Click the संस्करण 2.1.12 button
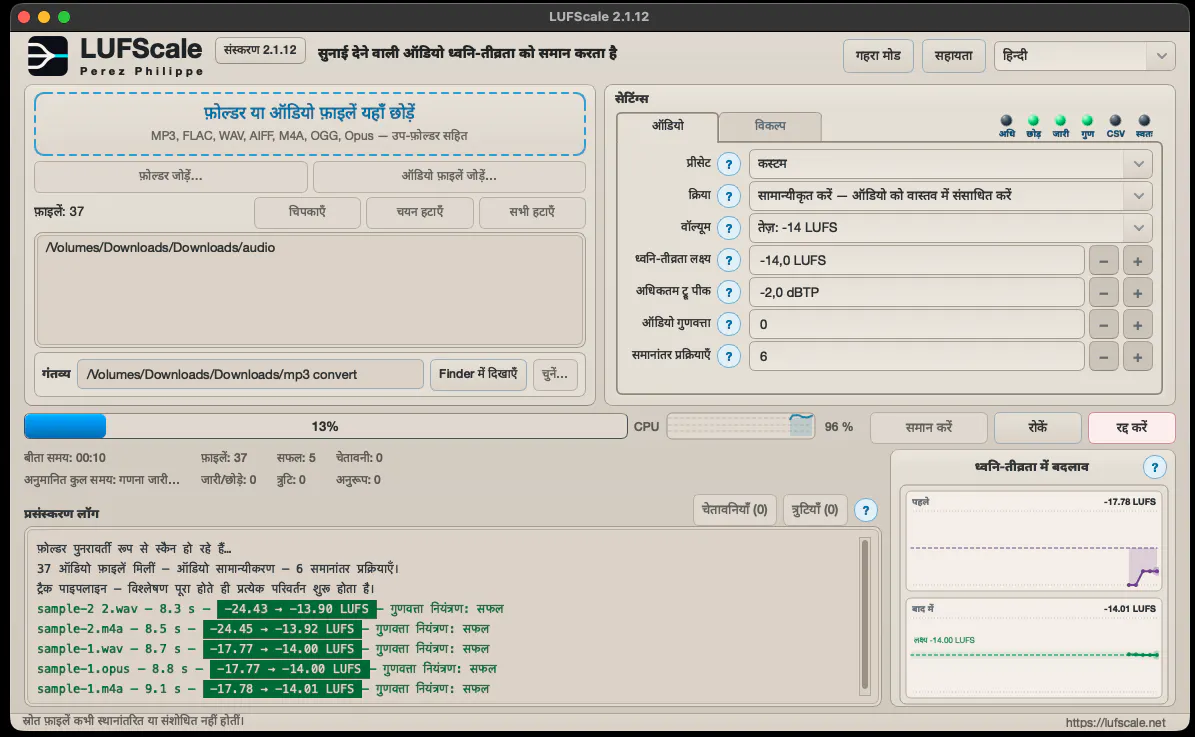The width and height of the screenshot is (1195, 737). 260,50
